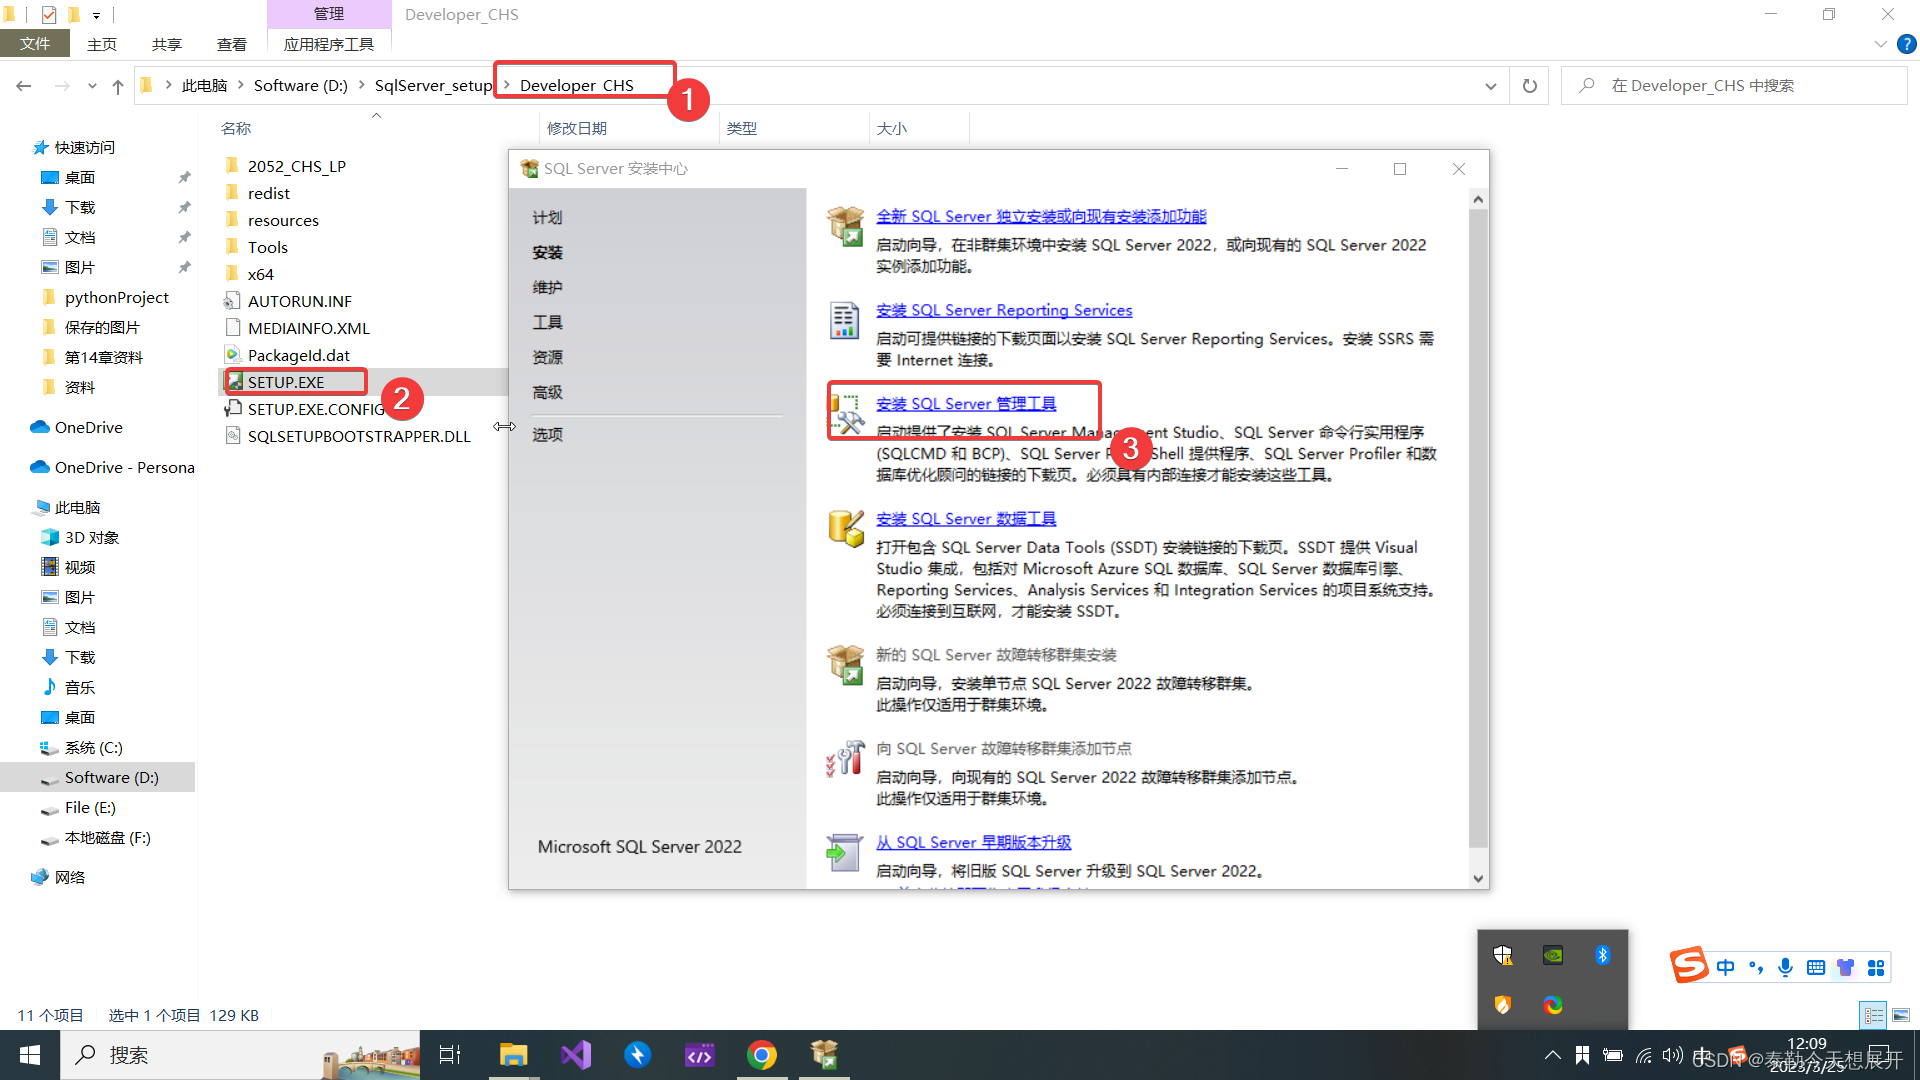Open the 文件 menu in File Explorer
Image resolution: width=1920 pixels, height=1080 pixels.
[35, 44]
